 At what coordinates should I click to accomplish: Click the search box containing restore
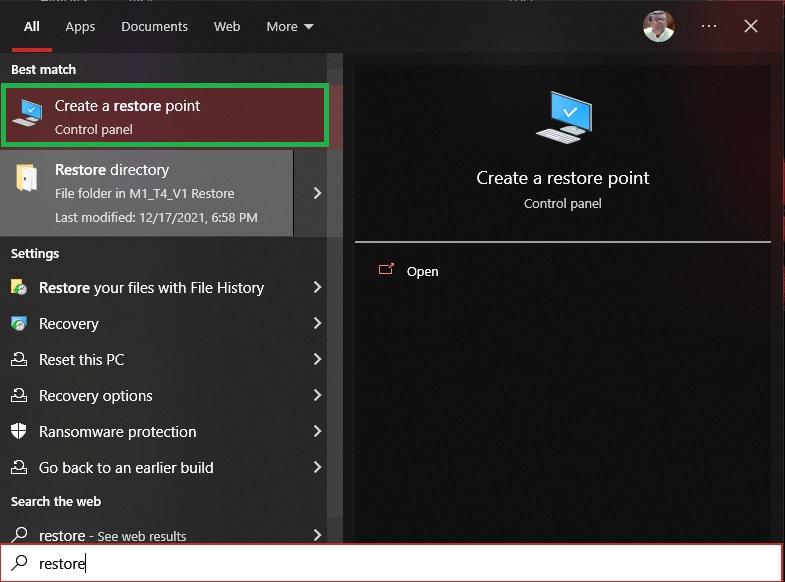[392, 563]
